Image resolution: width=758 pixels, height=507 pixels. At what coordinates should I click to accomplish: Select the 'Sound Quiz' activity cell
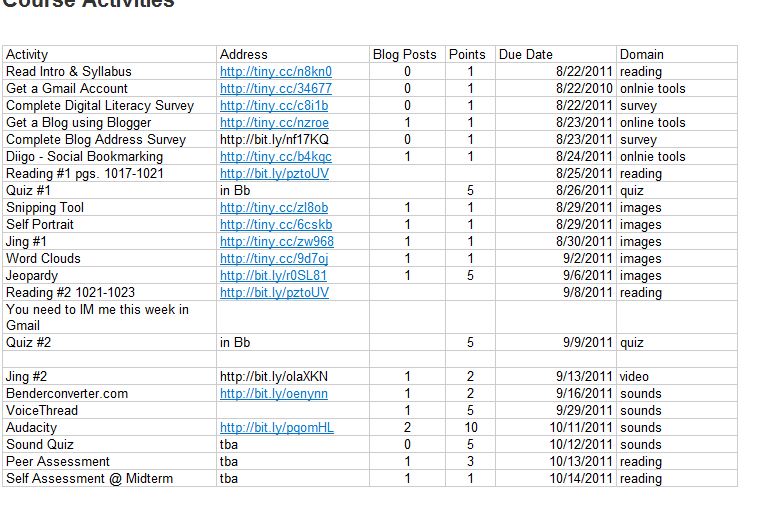[109, 444]
